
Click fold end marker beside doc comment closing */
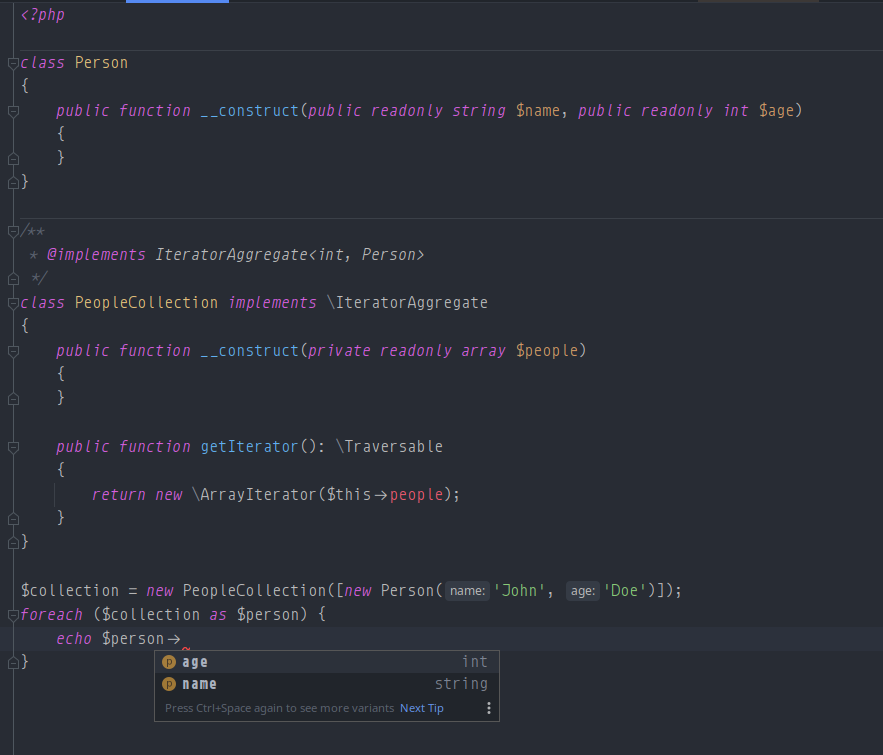[x=14, y=279]
